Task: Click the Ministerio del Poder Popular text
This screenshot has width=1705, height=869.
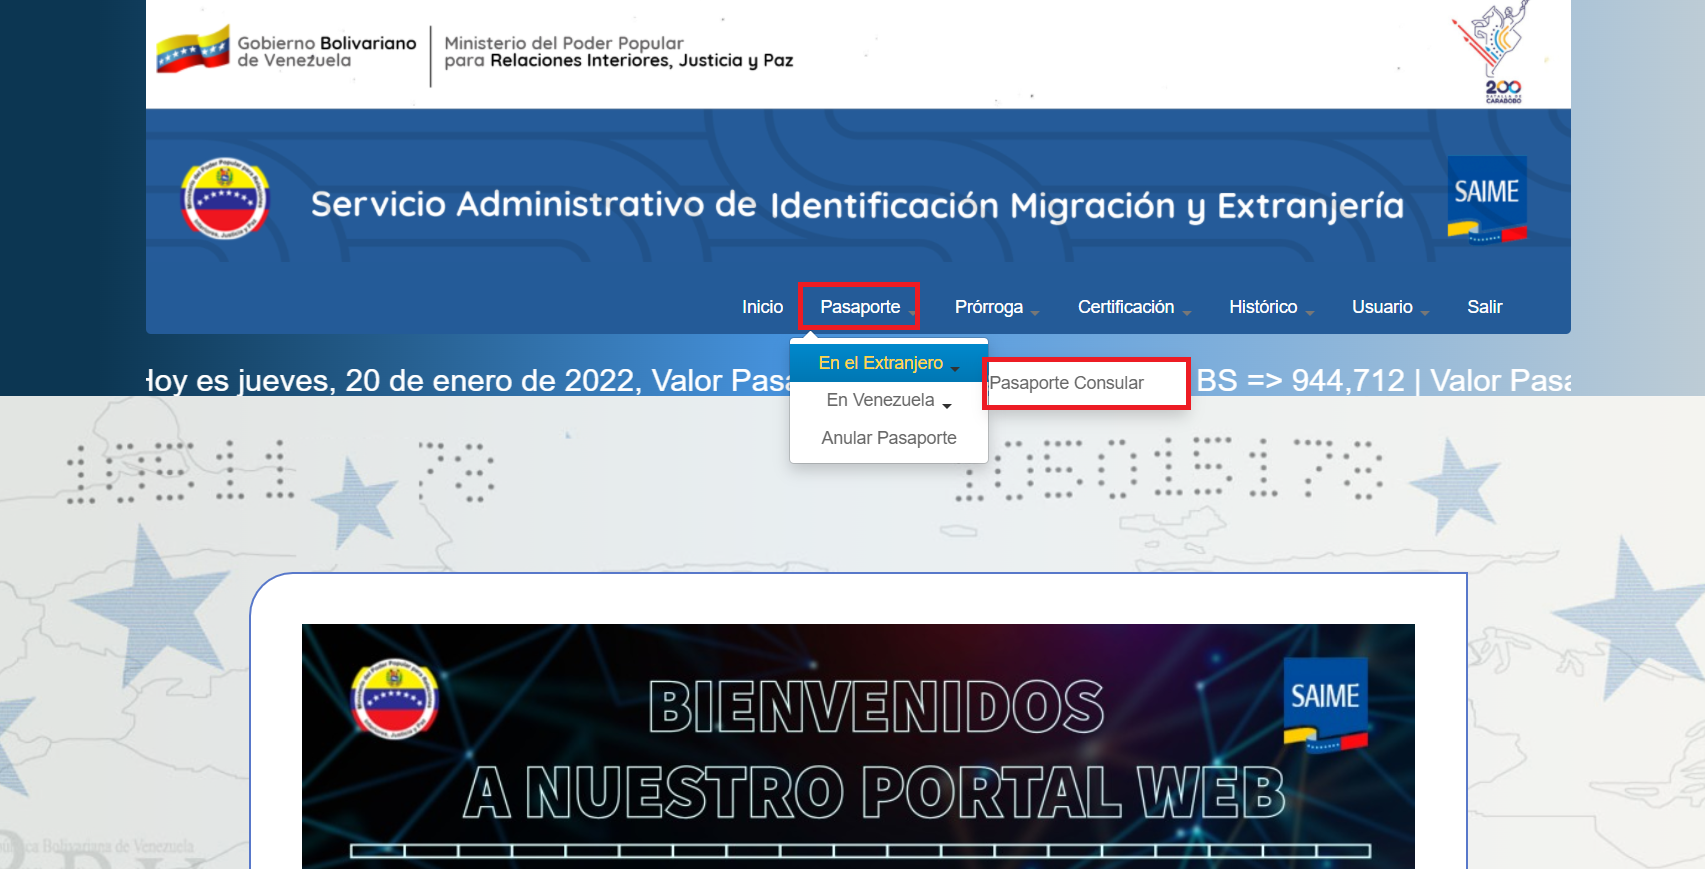Action: tap(619, 52)
